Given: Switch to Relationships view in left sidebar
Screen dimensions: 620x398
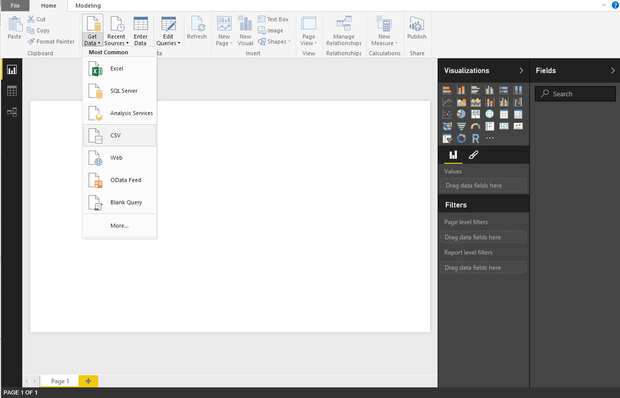Looking at the screenshot, I should point(12,112).
